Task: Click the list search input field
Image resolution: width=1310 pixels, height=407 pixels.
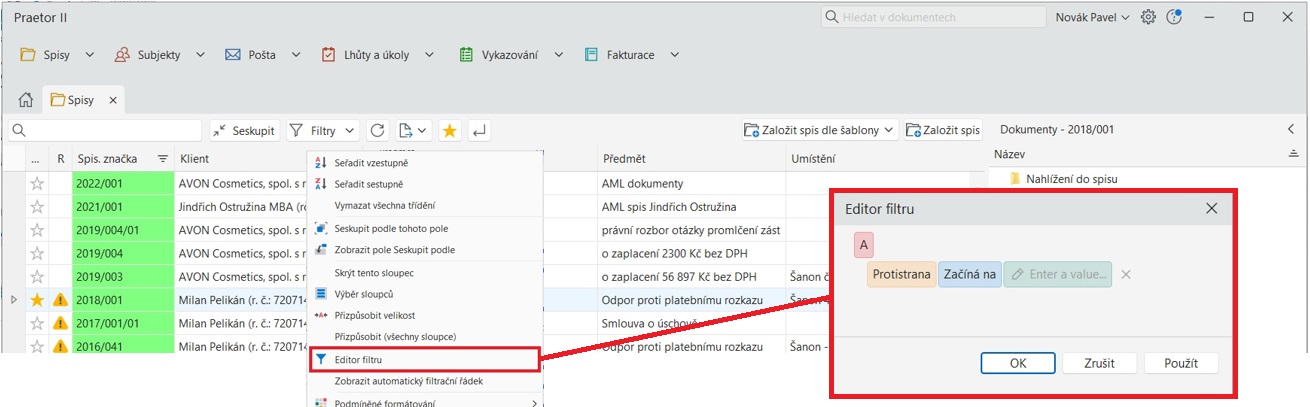Action: 104,130
